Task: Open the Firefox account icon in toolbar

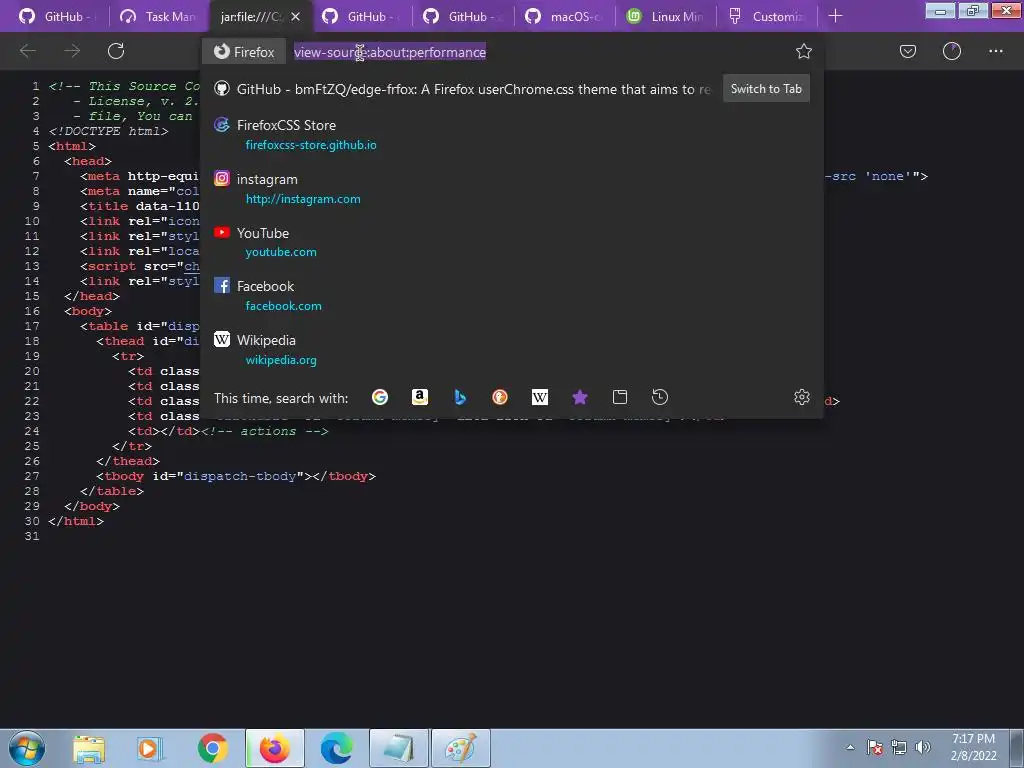Action: coord(952,51)
